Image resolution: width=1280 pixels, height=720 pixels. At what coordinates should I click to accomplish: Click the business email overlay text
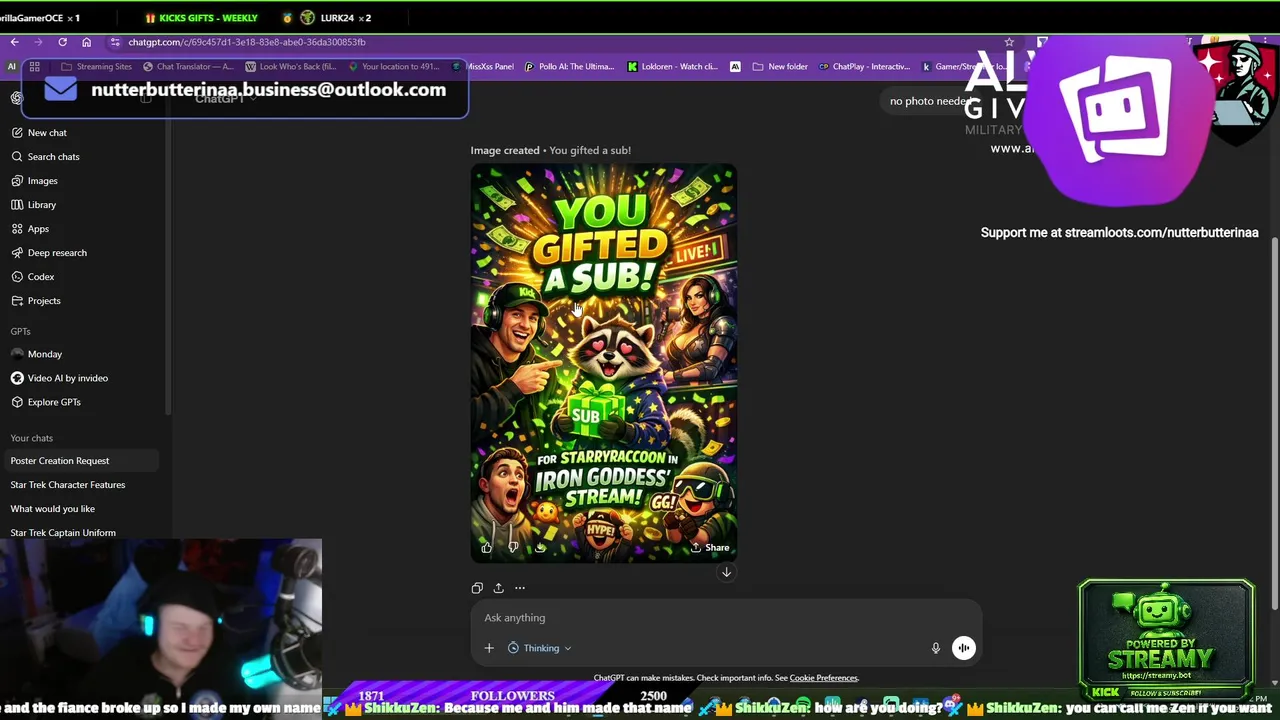268,89
